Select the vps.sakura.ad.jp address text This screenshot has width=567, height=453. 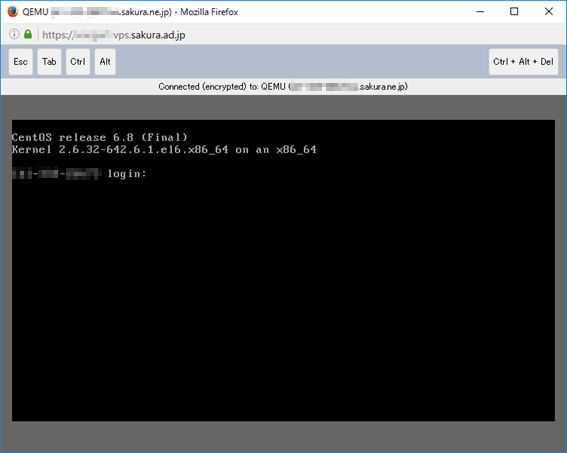(149, 35)
